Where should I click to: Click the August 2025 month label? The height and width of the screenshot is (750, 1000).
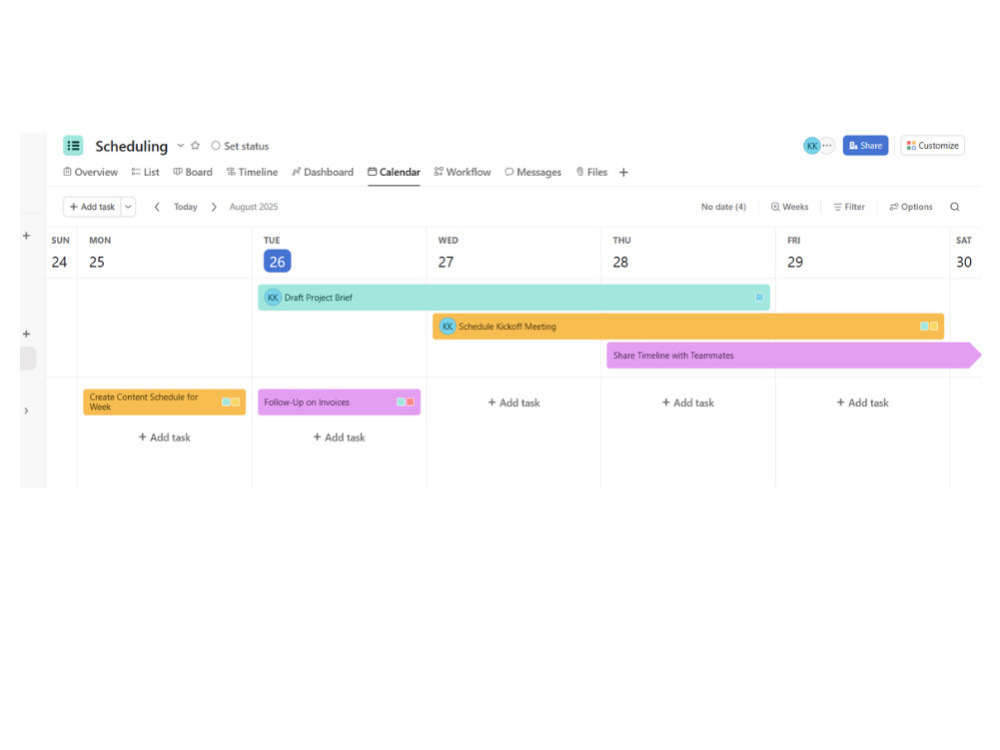[254, 207]
